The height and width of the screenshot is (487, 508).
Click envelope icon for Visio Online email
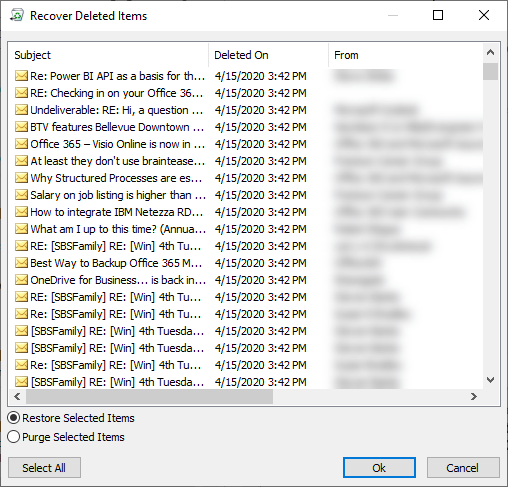point(21,144)
